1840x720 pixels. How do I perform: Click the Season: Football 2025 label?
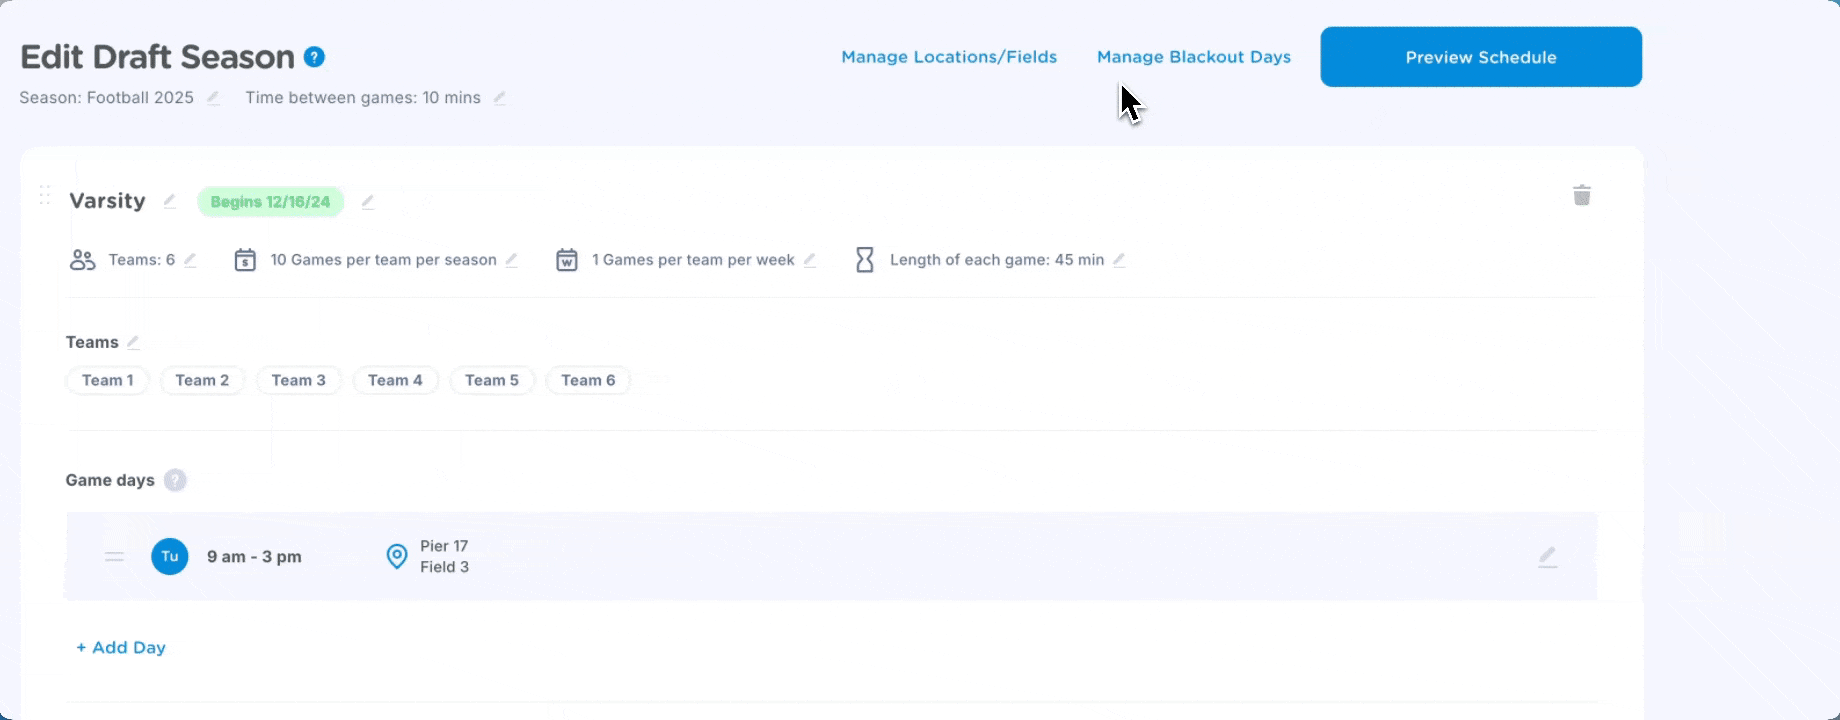click(x=106, y=98)
